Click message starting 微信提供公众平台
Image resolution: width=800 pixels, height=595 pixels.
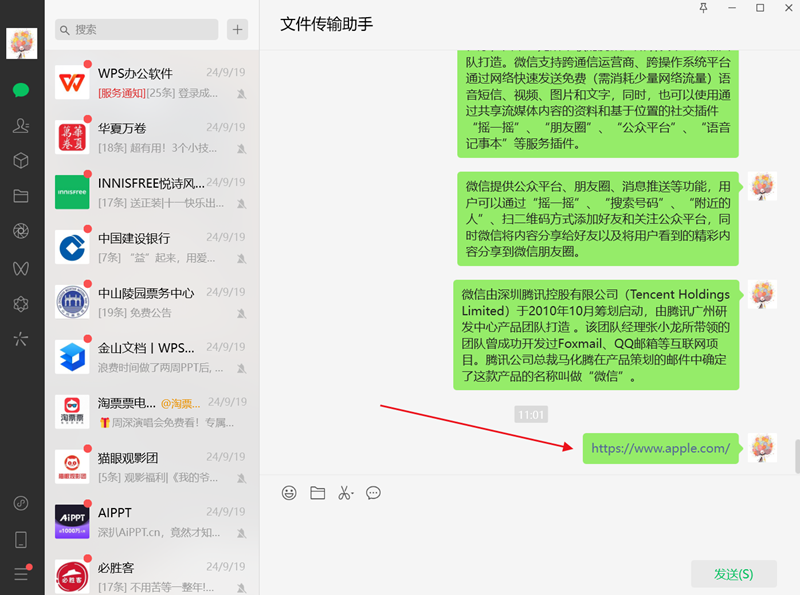coord(597,219)
